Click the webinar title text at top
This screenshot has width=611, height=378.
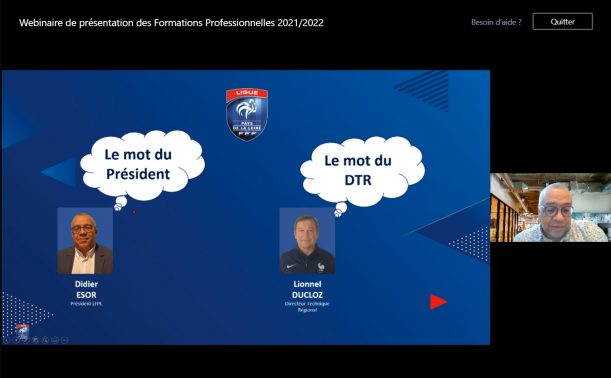pyautogui.click(x=171, y=23)
